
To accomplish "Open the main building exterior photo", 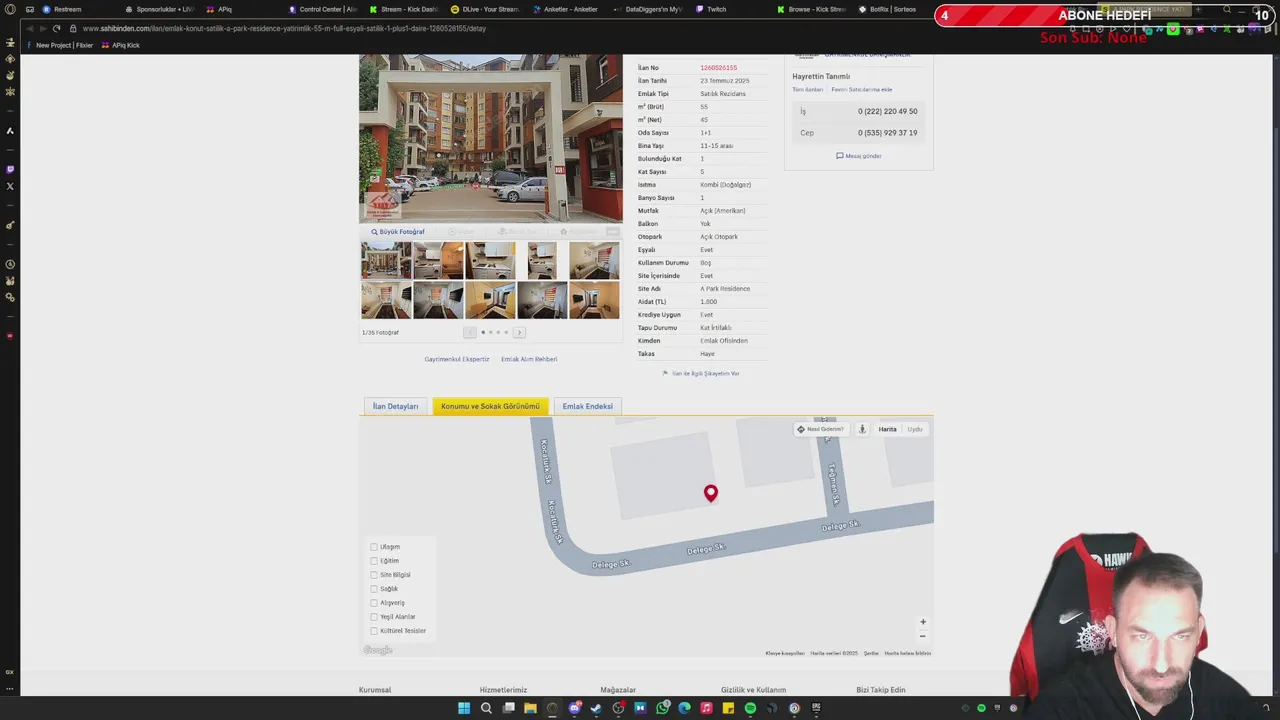I will 490,138.
